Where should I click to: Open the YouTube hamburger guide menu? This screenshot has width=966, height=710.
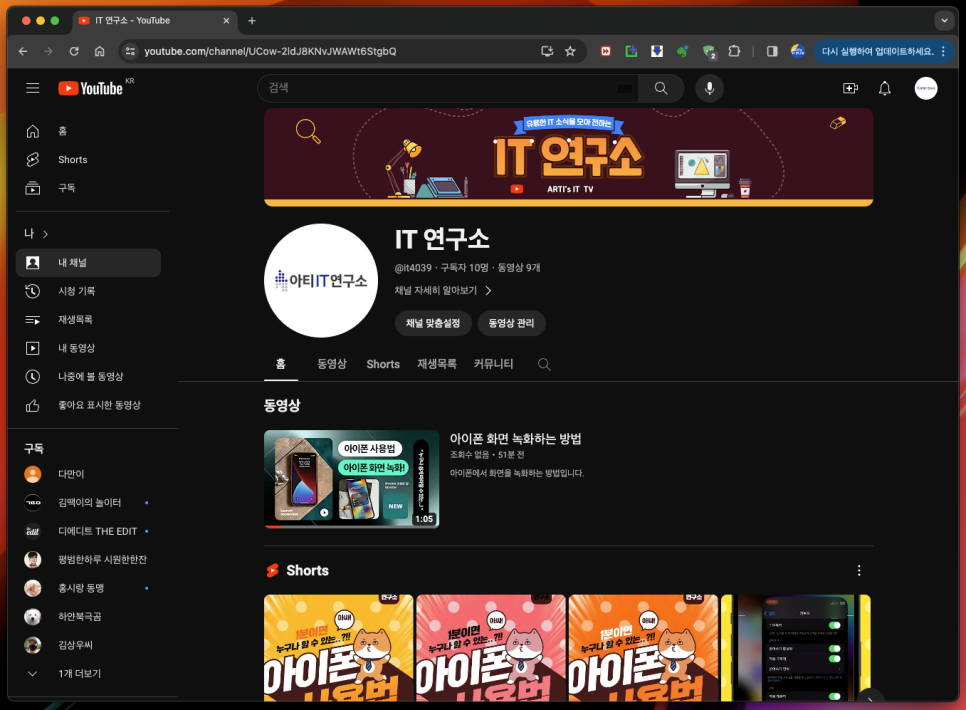coord(33,88)
